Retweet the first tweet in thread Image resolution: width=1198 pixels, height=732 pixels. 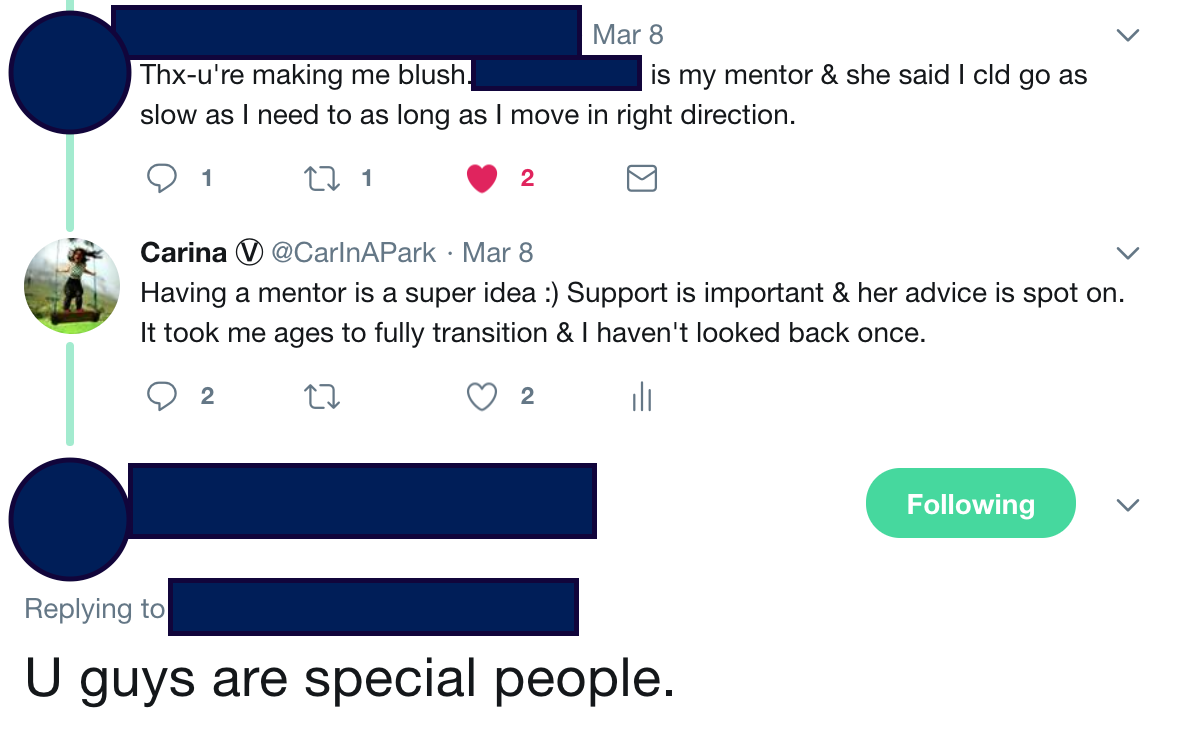[x=321, y=179]
